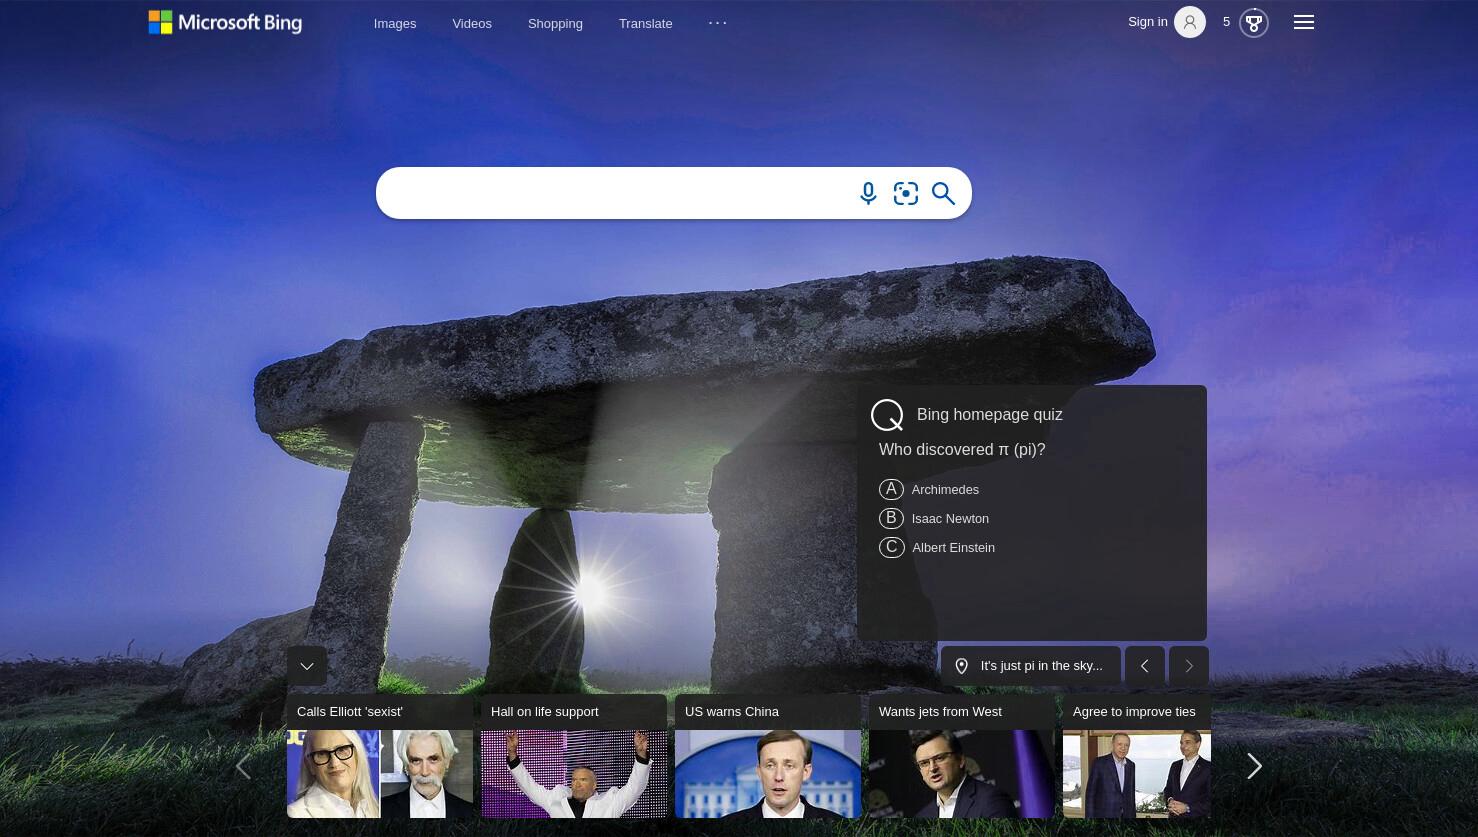1478x837 pixels.
Task: Select answer C Albert Einstein
Action: 937,547
